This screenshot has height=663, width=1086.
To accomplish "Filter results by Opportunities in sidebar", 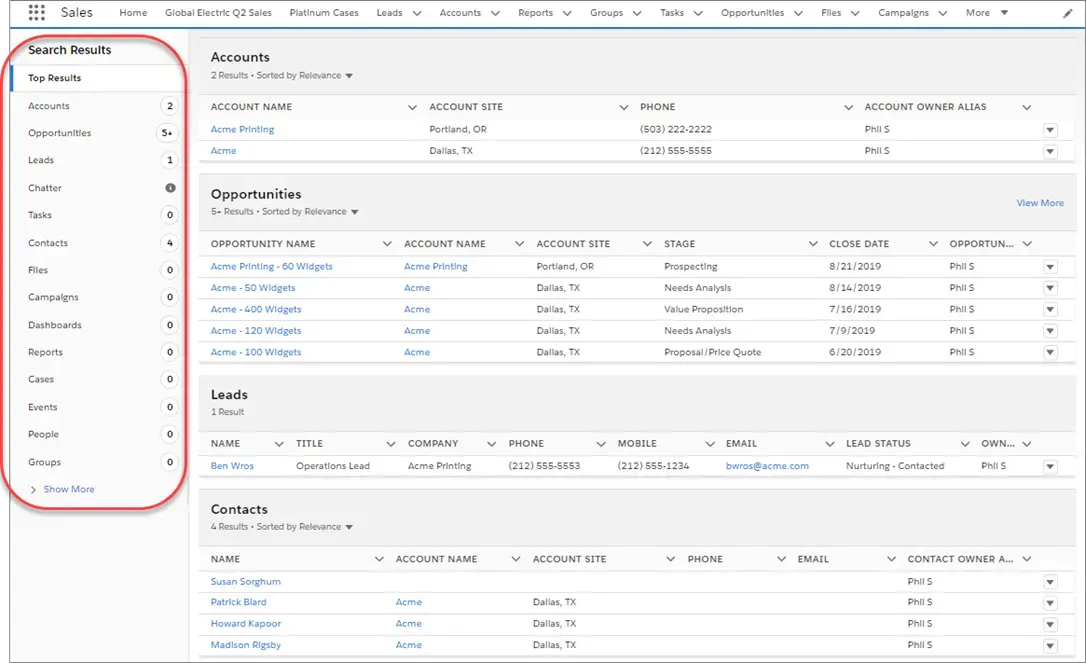I will [x=98, y=133].
